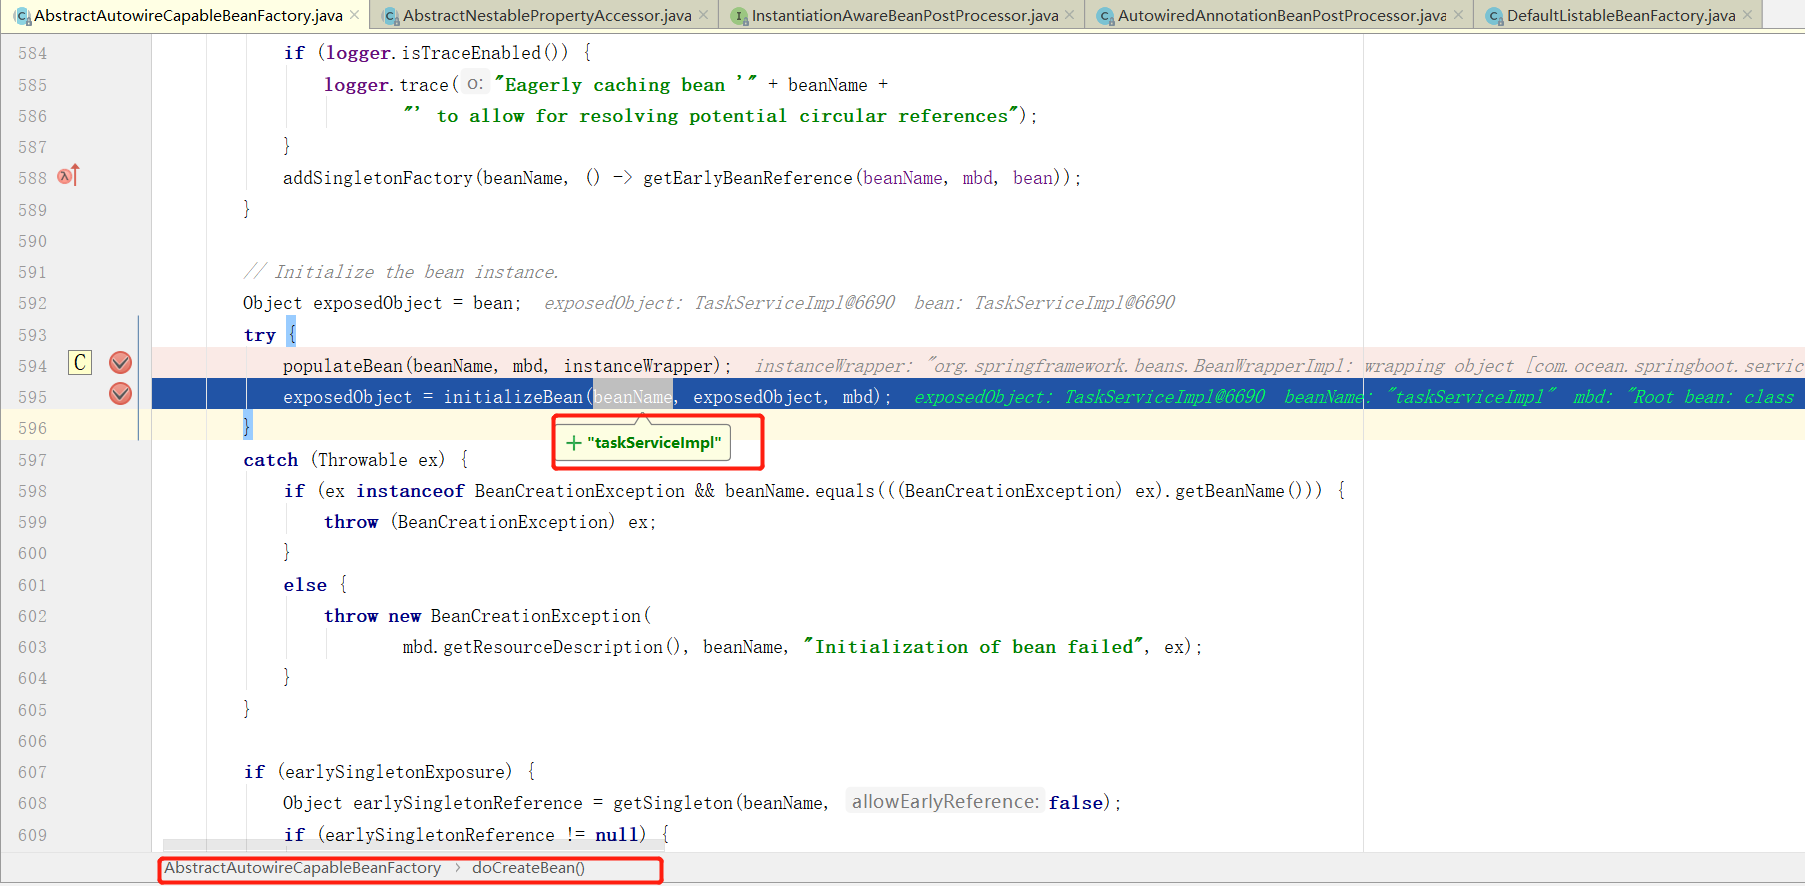Click initializeBean method call on line 595

pyautogui.click(x=513, y=397)
